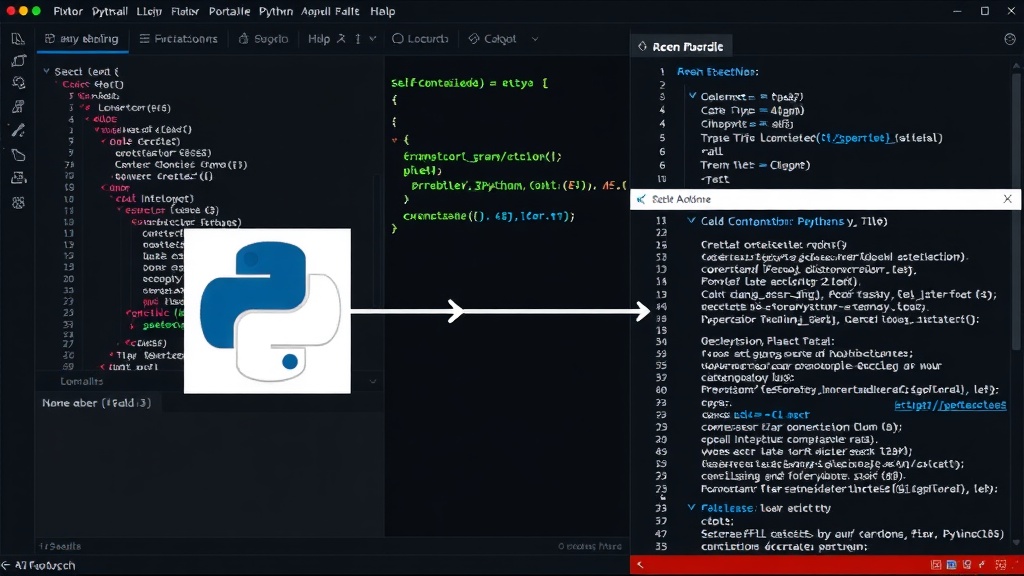Click the bottom grid icon in activity bar
The width and height of the screenshot is (1024, 576).
point(18,202)
